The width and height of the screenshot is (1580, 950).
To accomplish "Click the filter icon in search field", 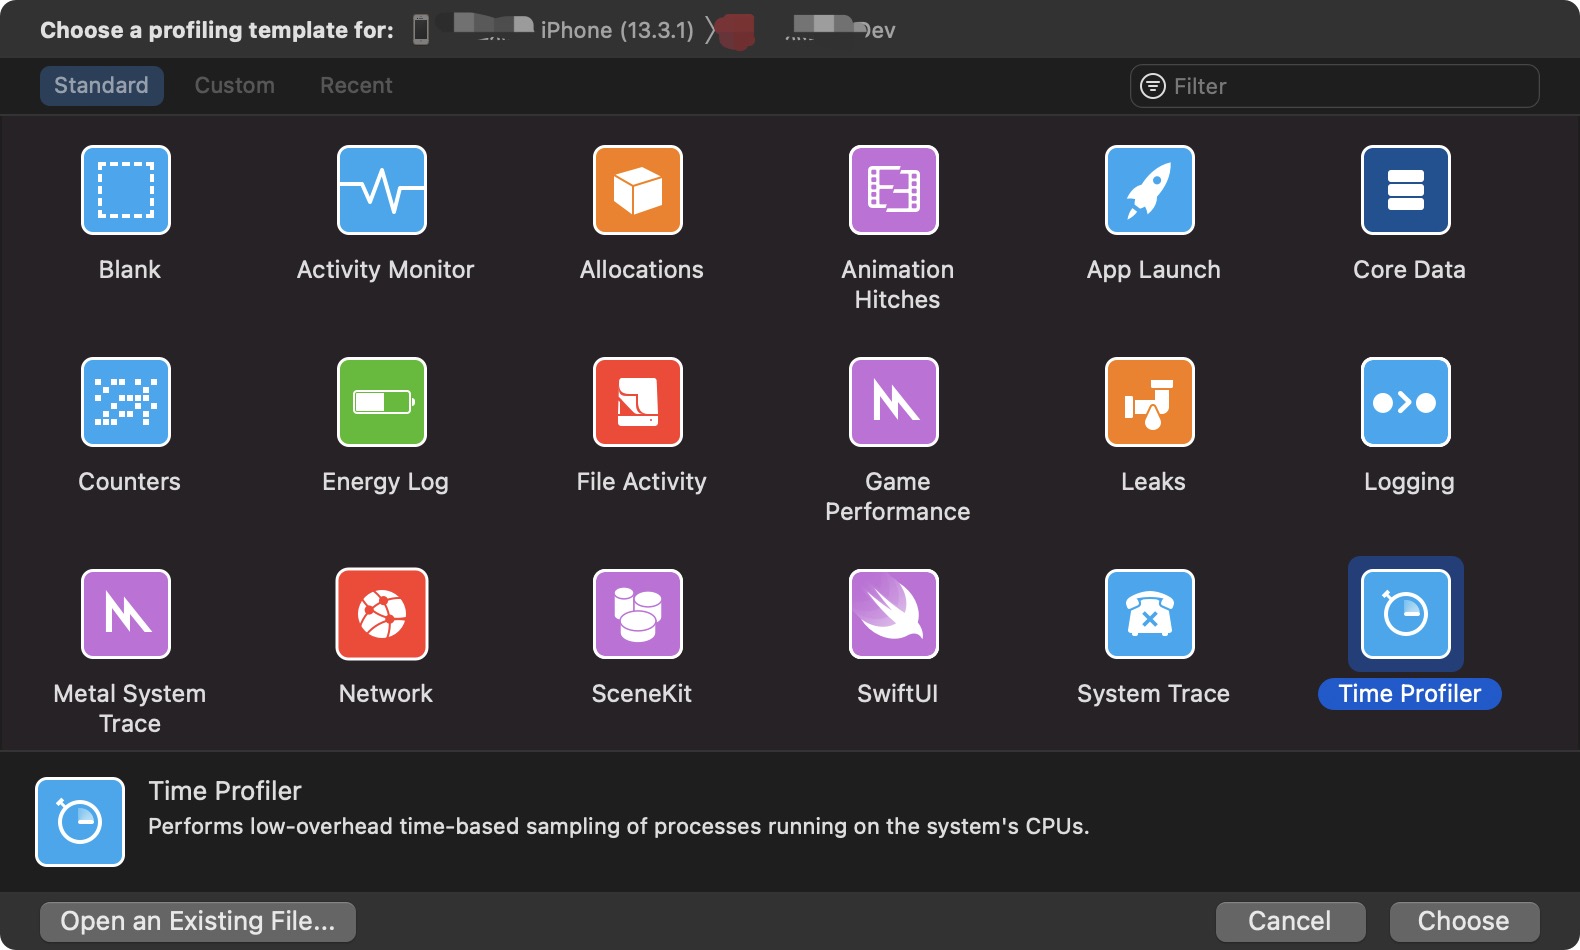I will pyautogui.click(x=1153, y=86).
